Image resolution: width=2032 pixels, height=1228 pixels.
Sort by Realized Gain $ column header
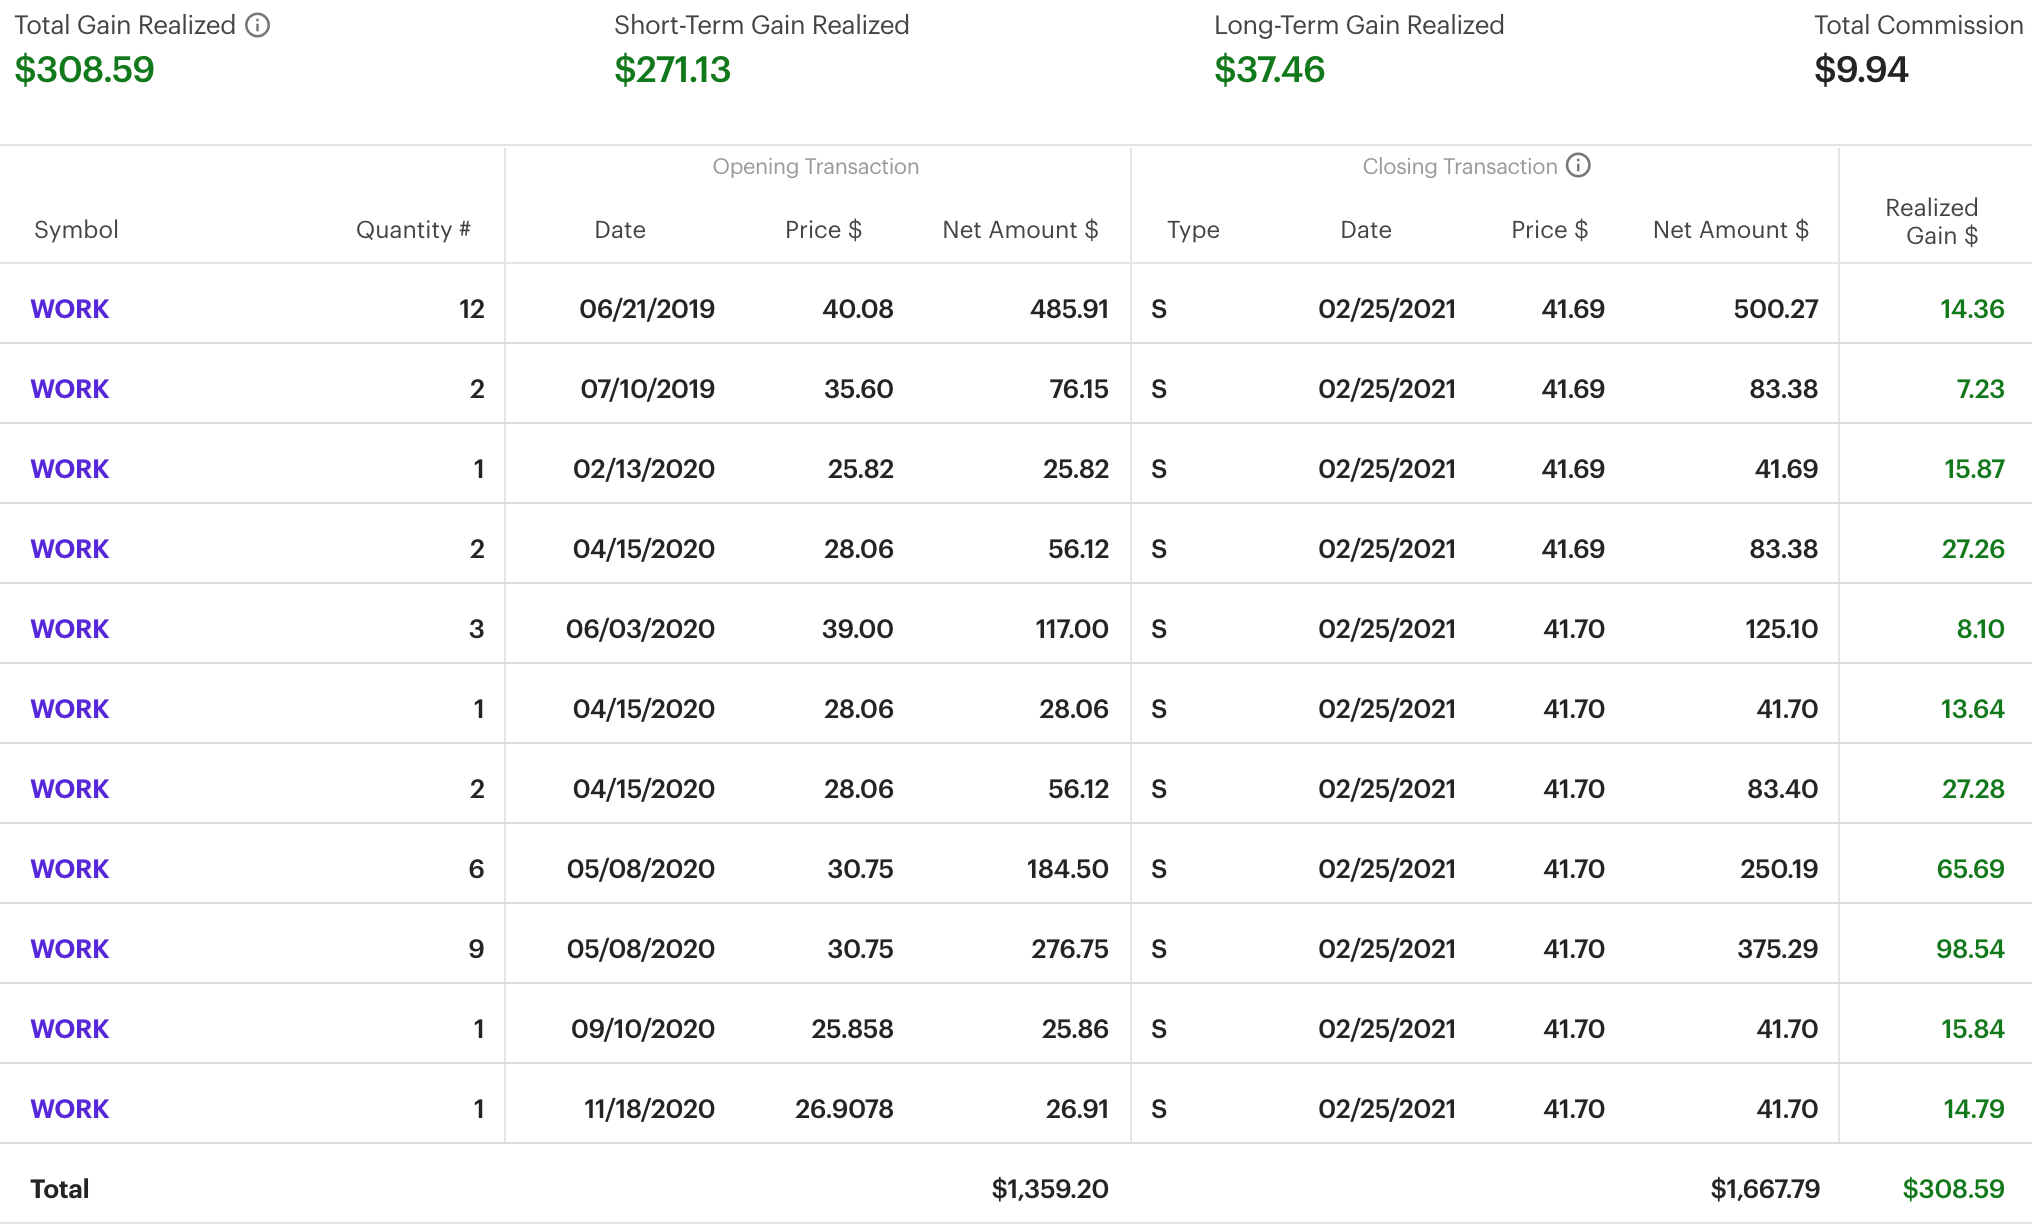coord(1932,222)
